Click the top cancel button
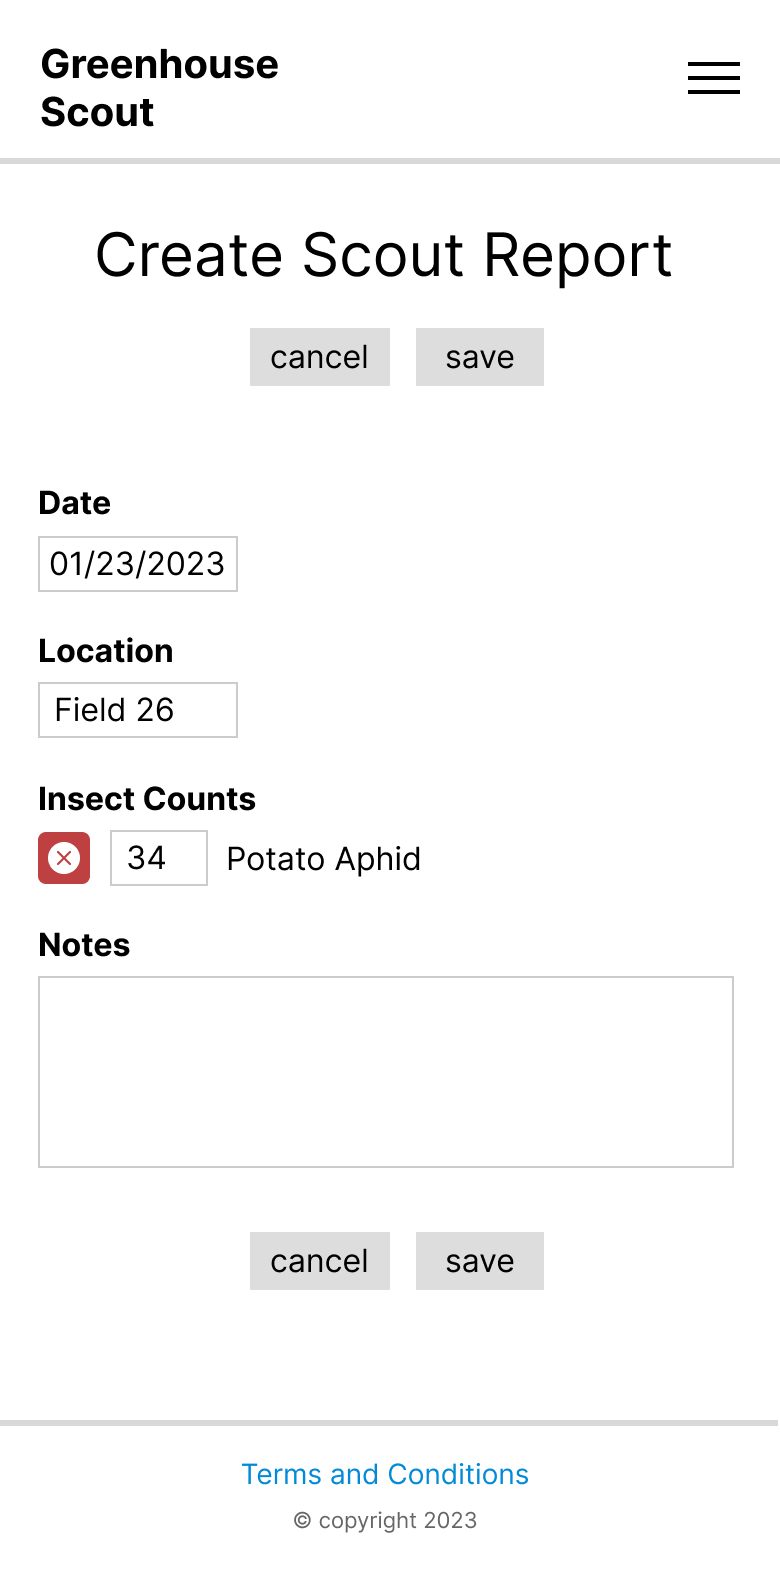 tap(320, 357)
